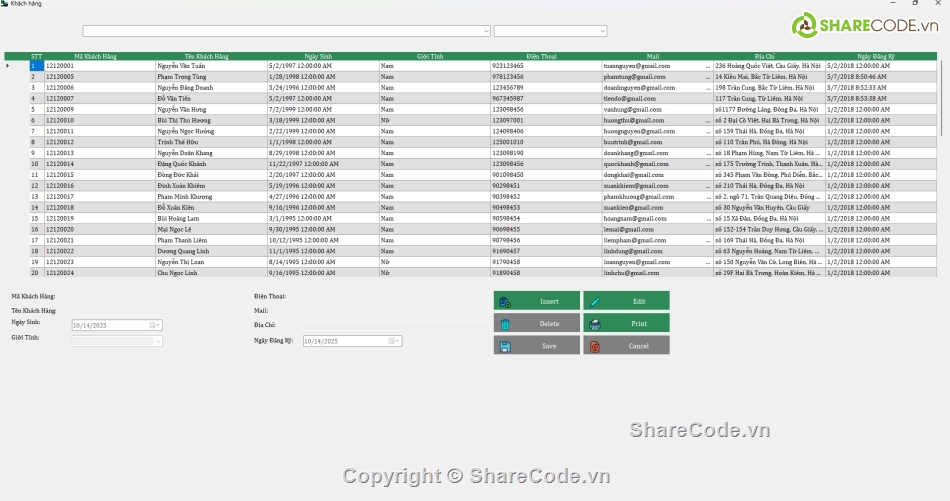This screenshot has width=950, height=501.
Task: Click the Ngày Sinh column header
Action: click(322, 56)
